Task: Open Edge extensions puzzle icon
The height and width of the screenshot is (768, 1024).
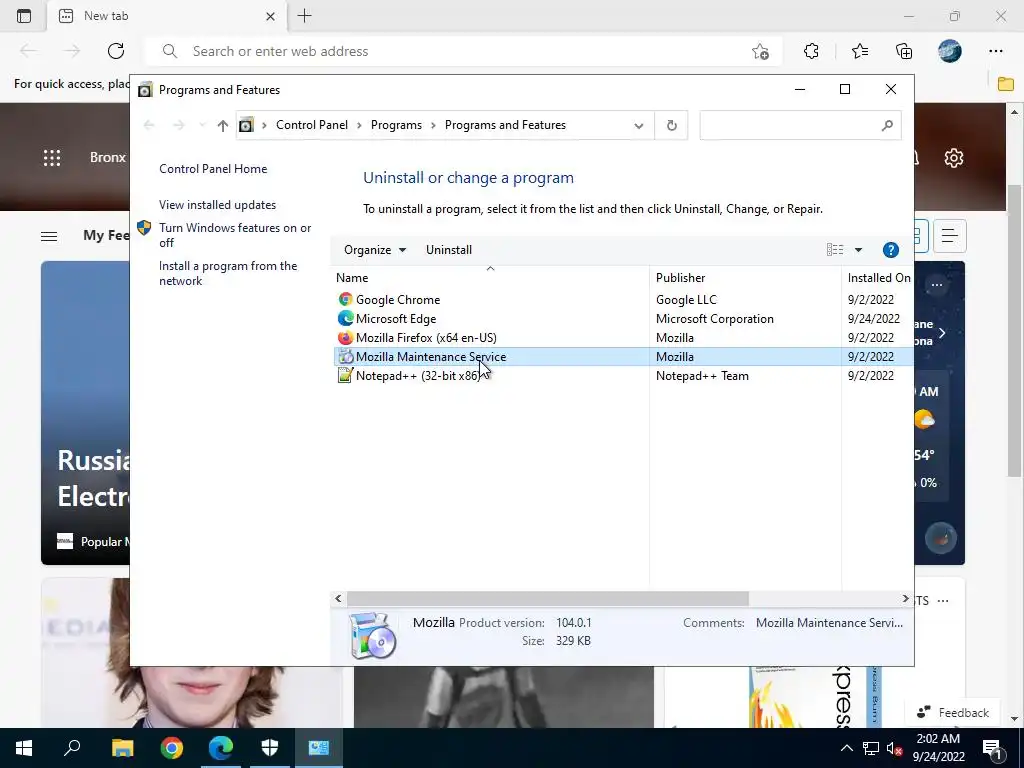Action: click(811, 51)
